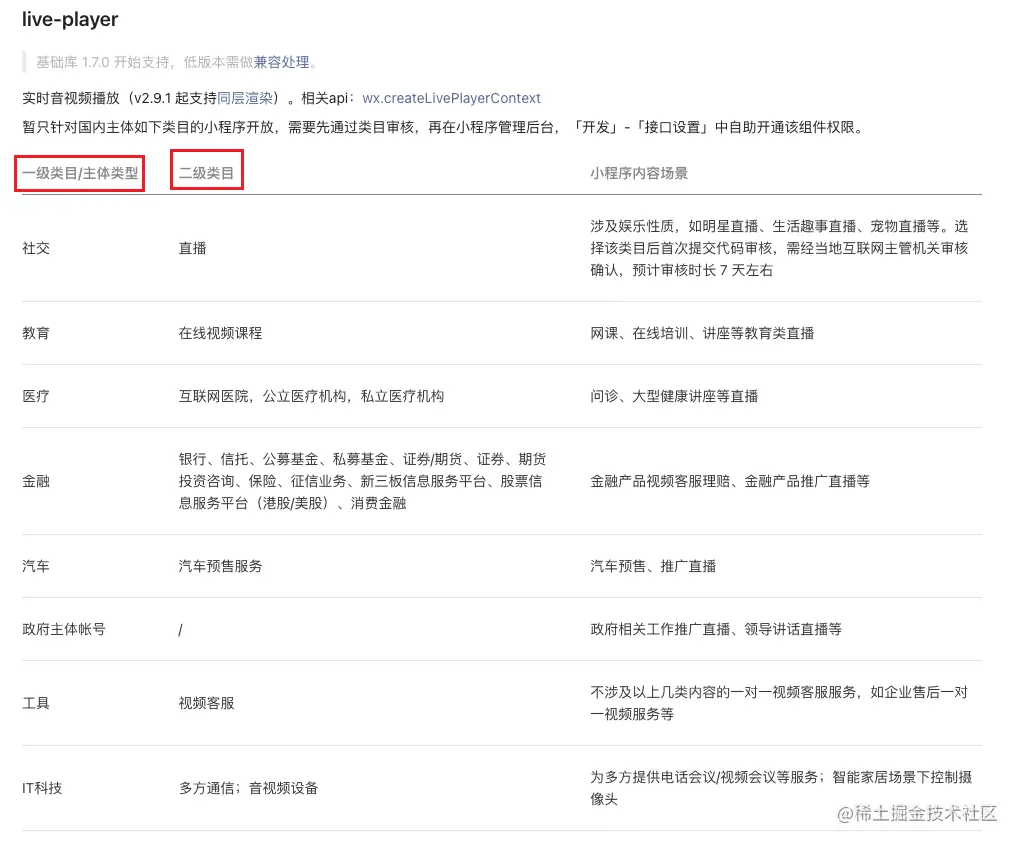
Task: Click the 汽车预售服务 cell
Action: coord(220,566)
